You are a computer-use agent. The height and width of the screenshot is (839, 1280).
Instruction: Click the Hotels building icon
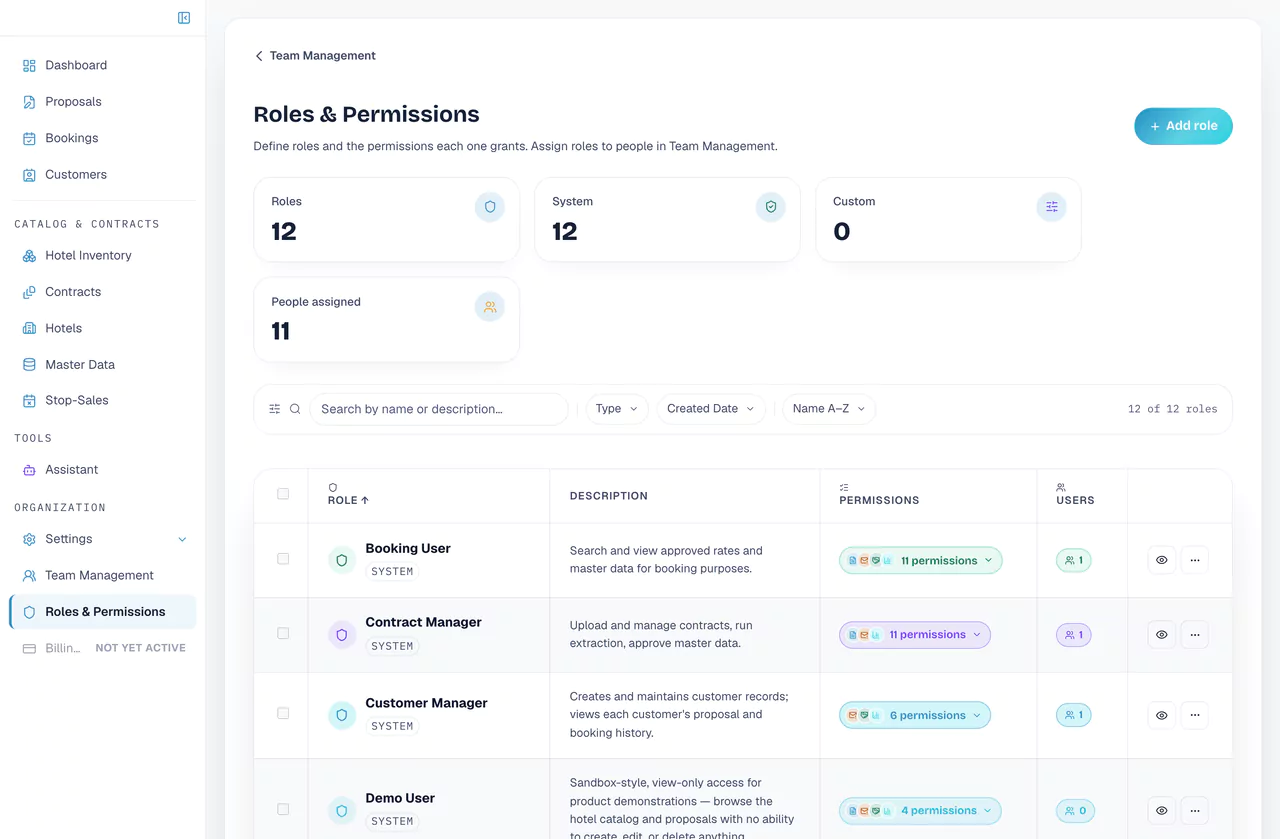(29, 328)
